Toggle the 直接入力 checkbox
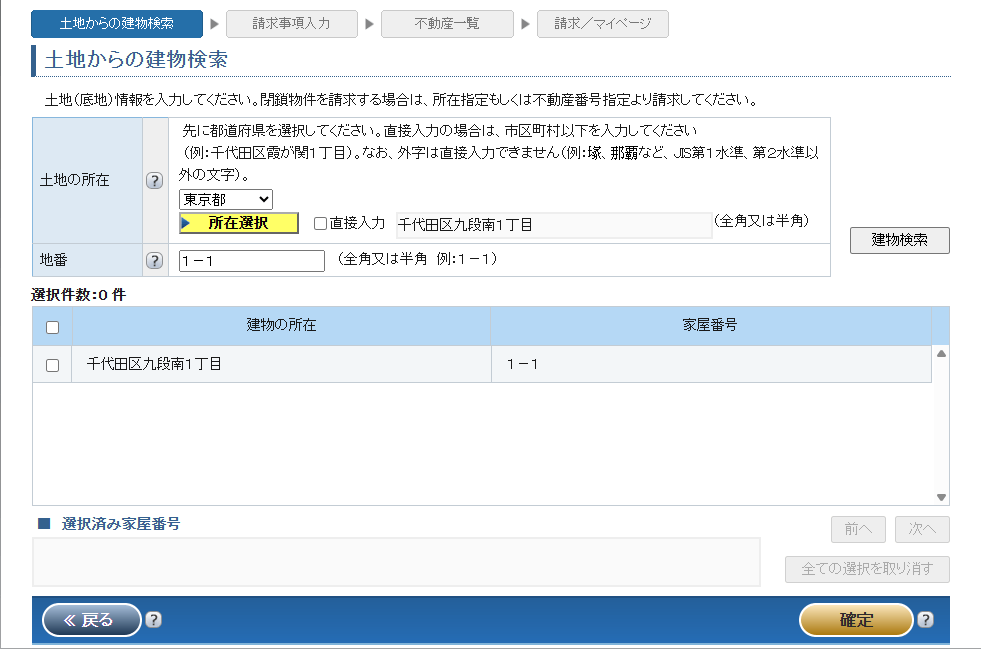The image size is (981, 649). 320,224
